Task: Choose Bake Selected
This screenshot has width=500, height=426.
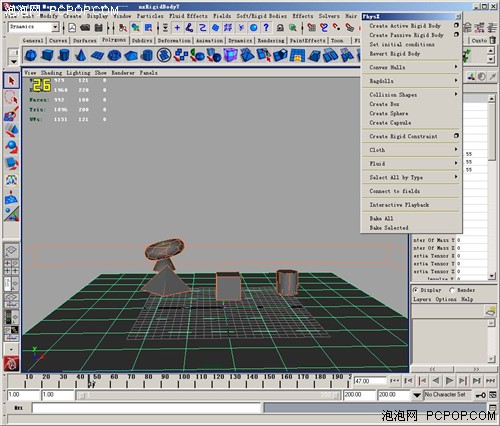Action: pos(389,228)
